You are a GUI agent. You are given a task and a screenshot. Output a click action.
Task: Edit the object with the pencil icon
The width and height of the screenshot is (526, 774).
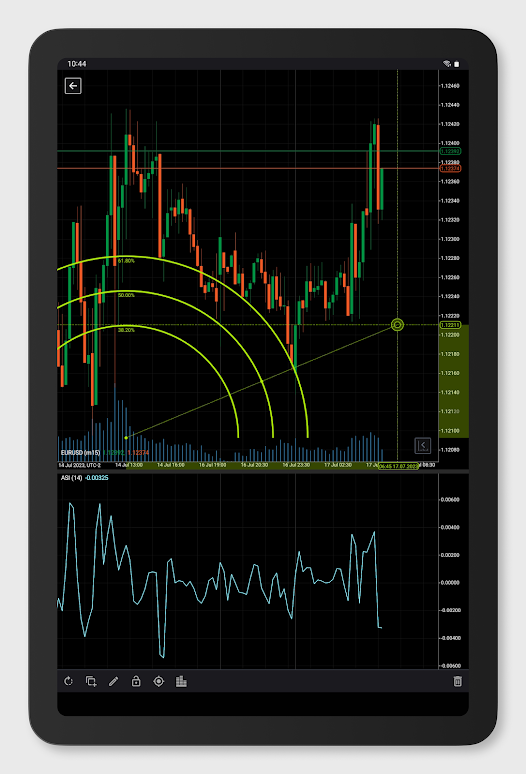point(113,681)
